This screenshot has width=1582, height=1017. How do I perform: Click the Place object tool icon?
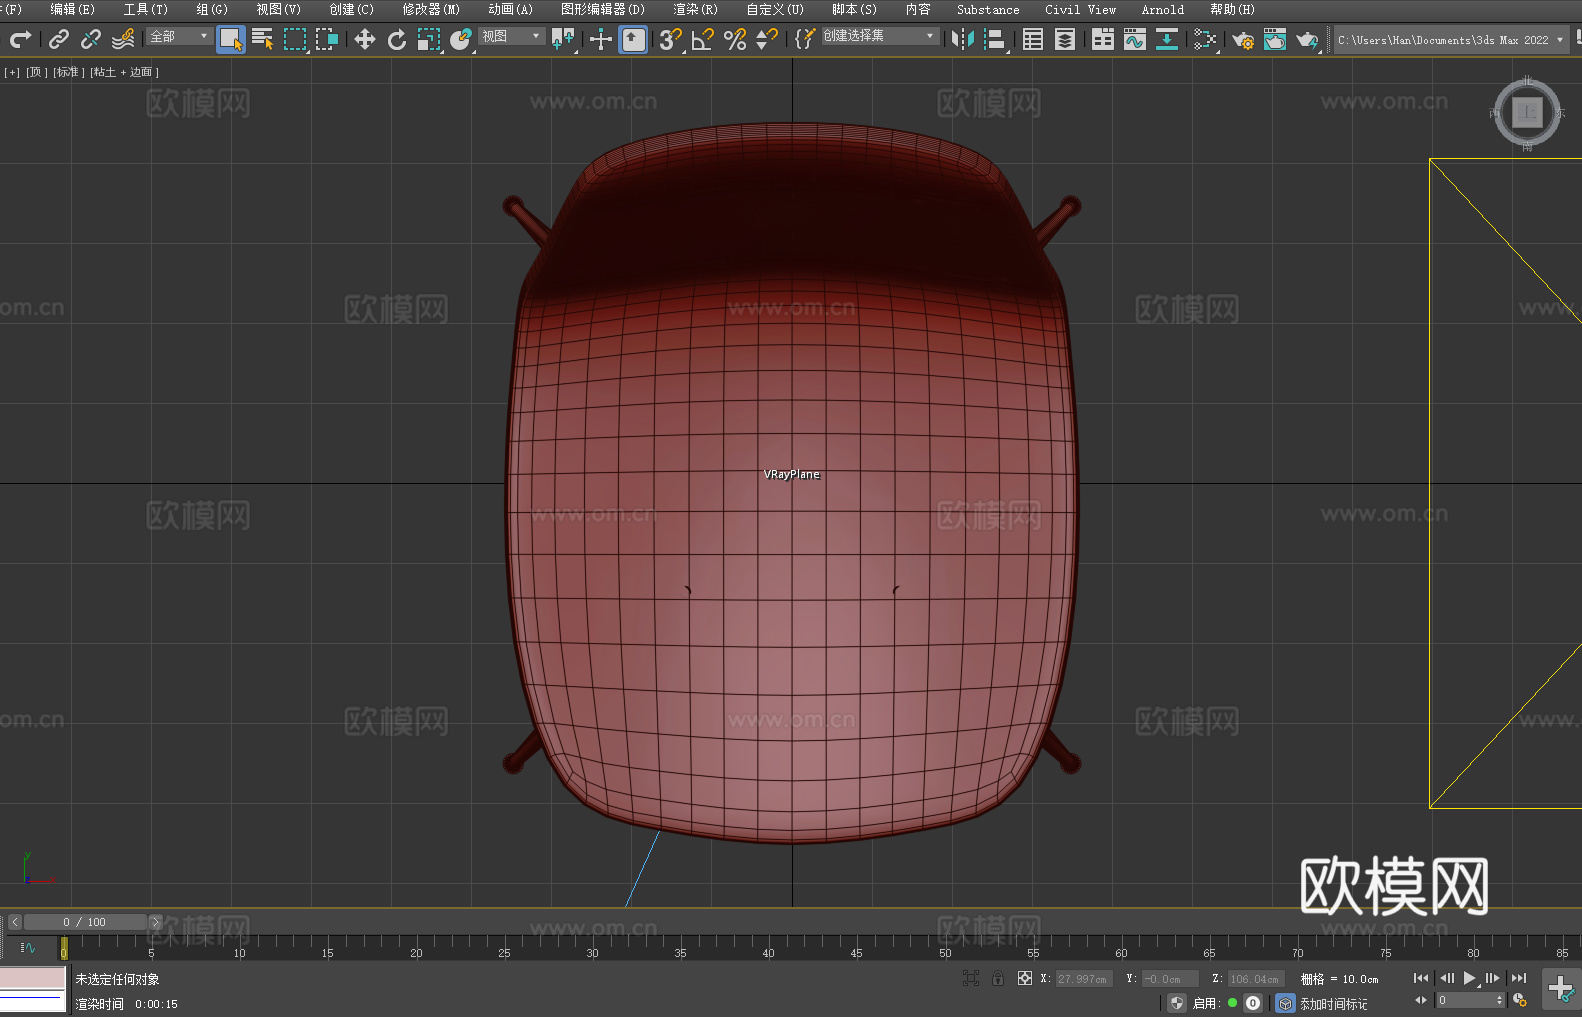click(x=461, y=39)
